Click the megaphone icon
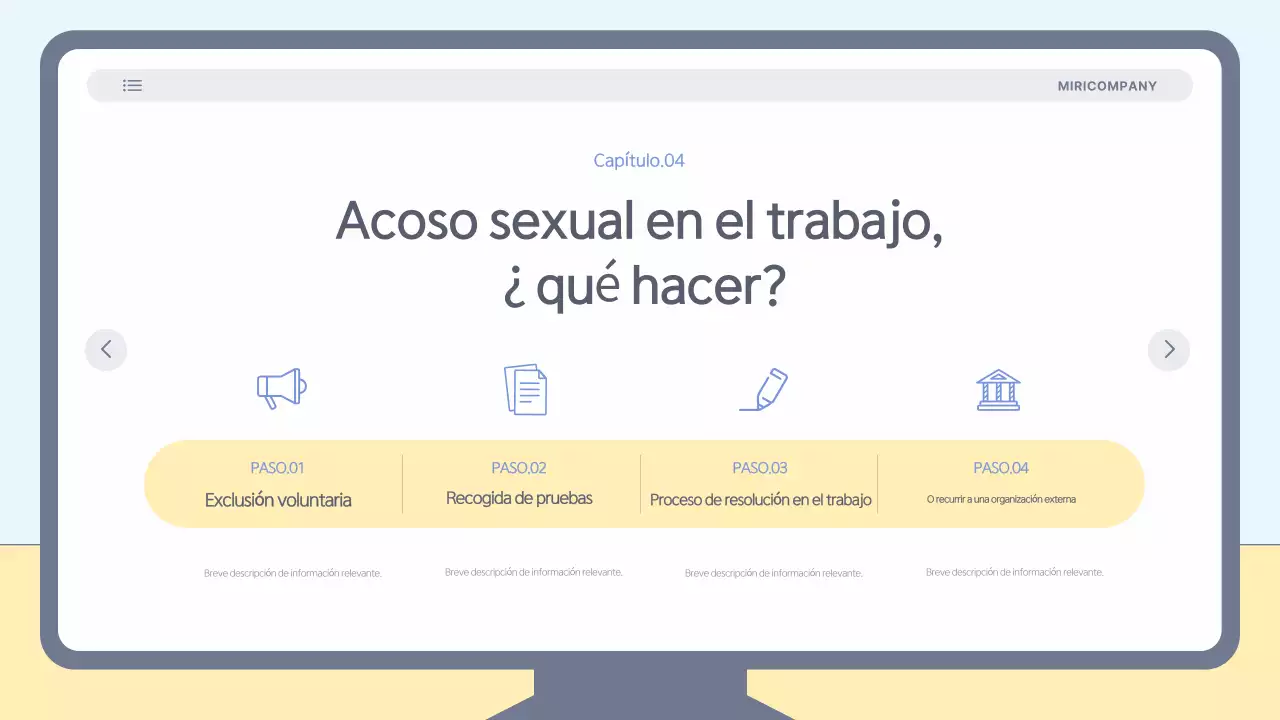 pos(281,389)
